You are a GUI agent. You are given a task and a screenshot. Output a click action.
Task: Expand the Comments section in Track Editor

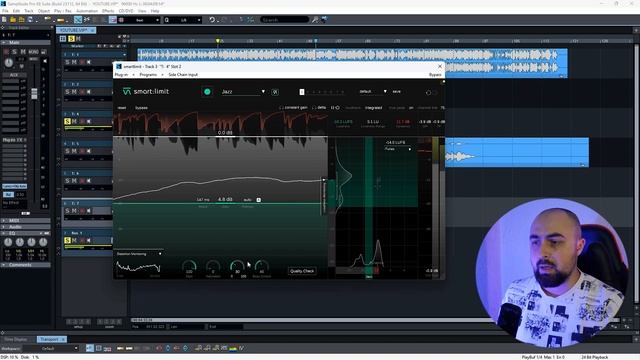[x=4, y=265]
